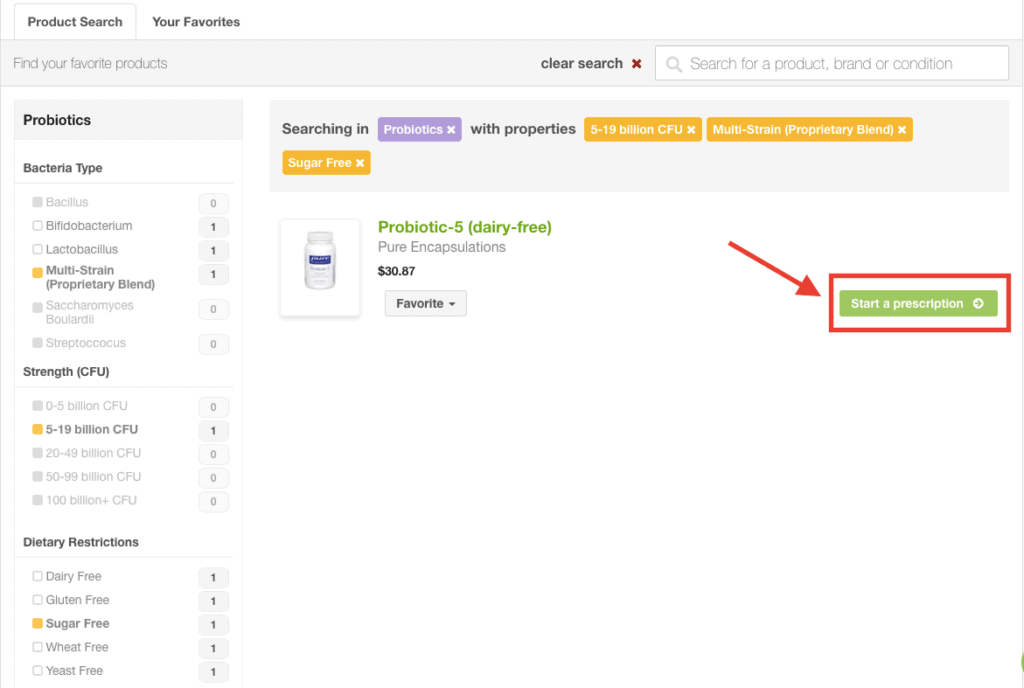This screenshot has height=688, width=1024.
Task: Click the Pure Encapsulations brand name
Action: click(441, 247)
